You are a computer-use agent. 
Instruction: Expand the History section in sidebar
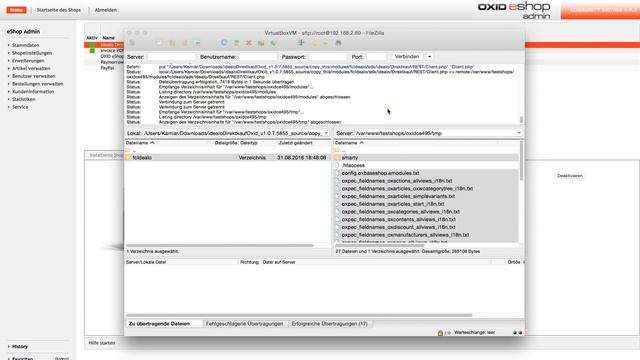[19, 347]
